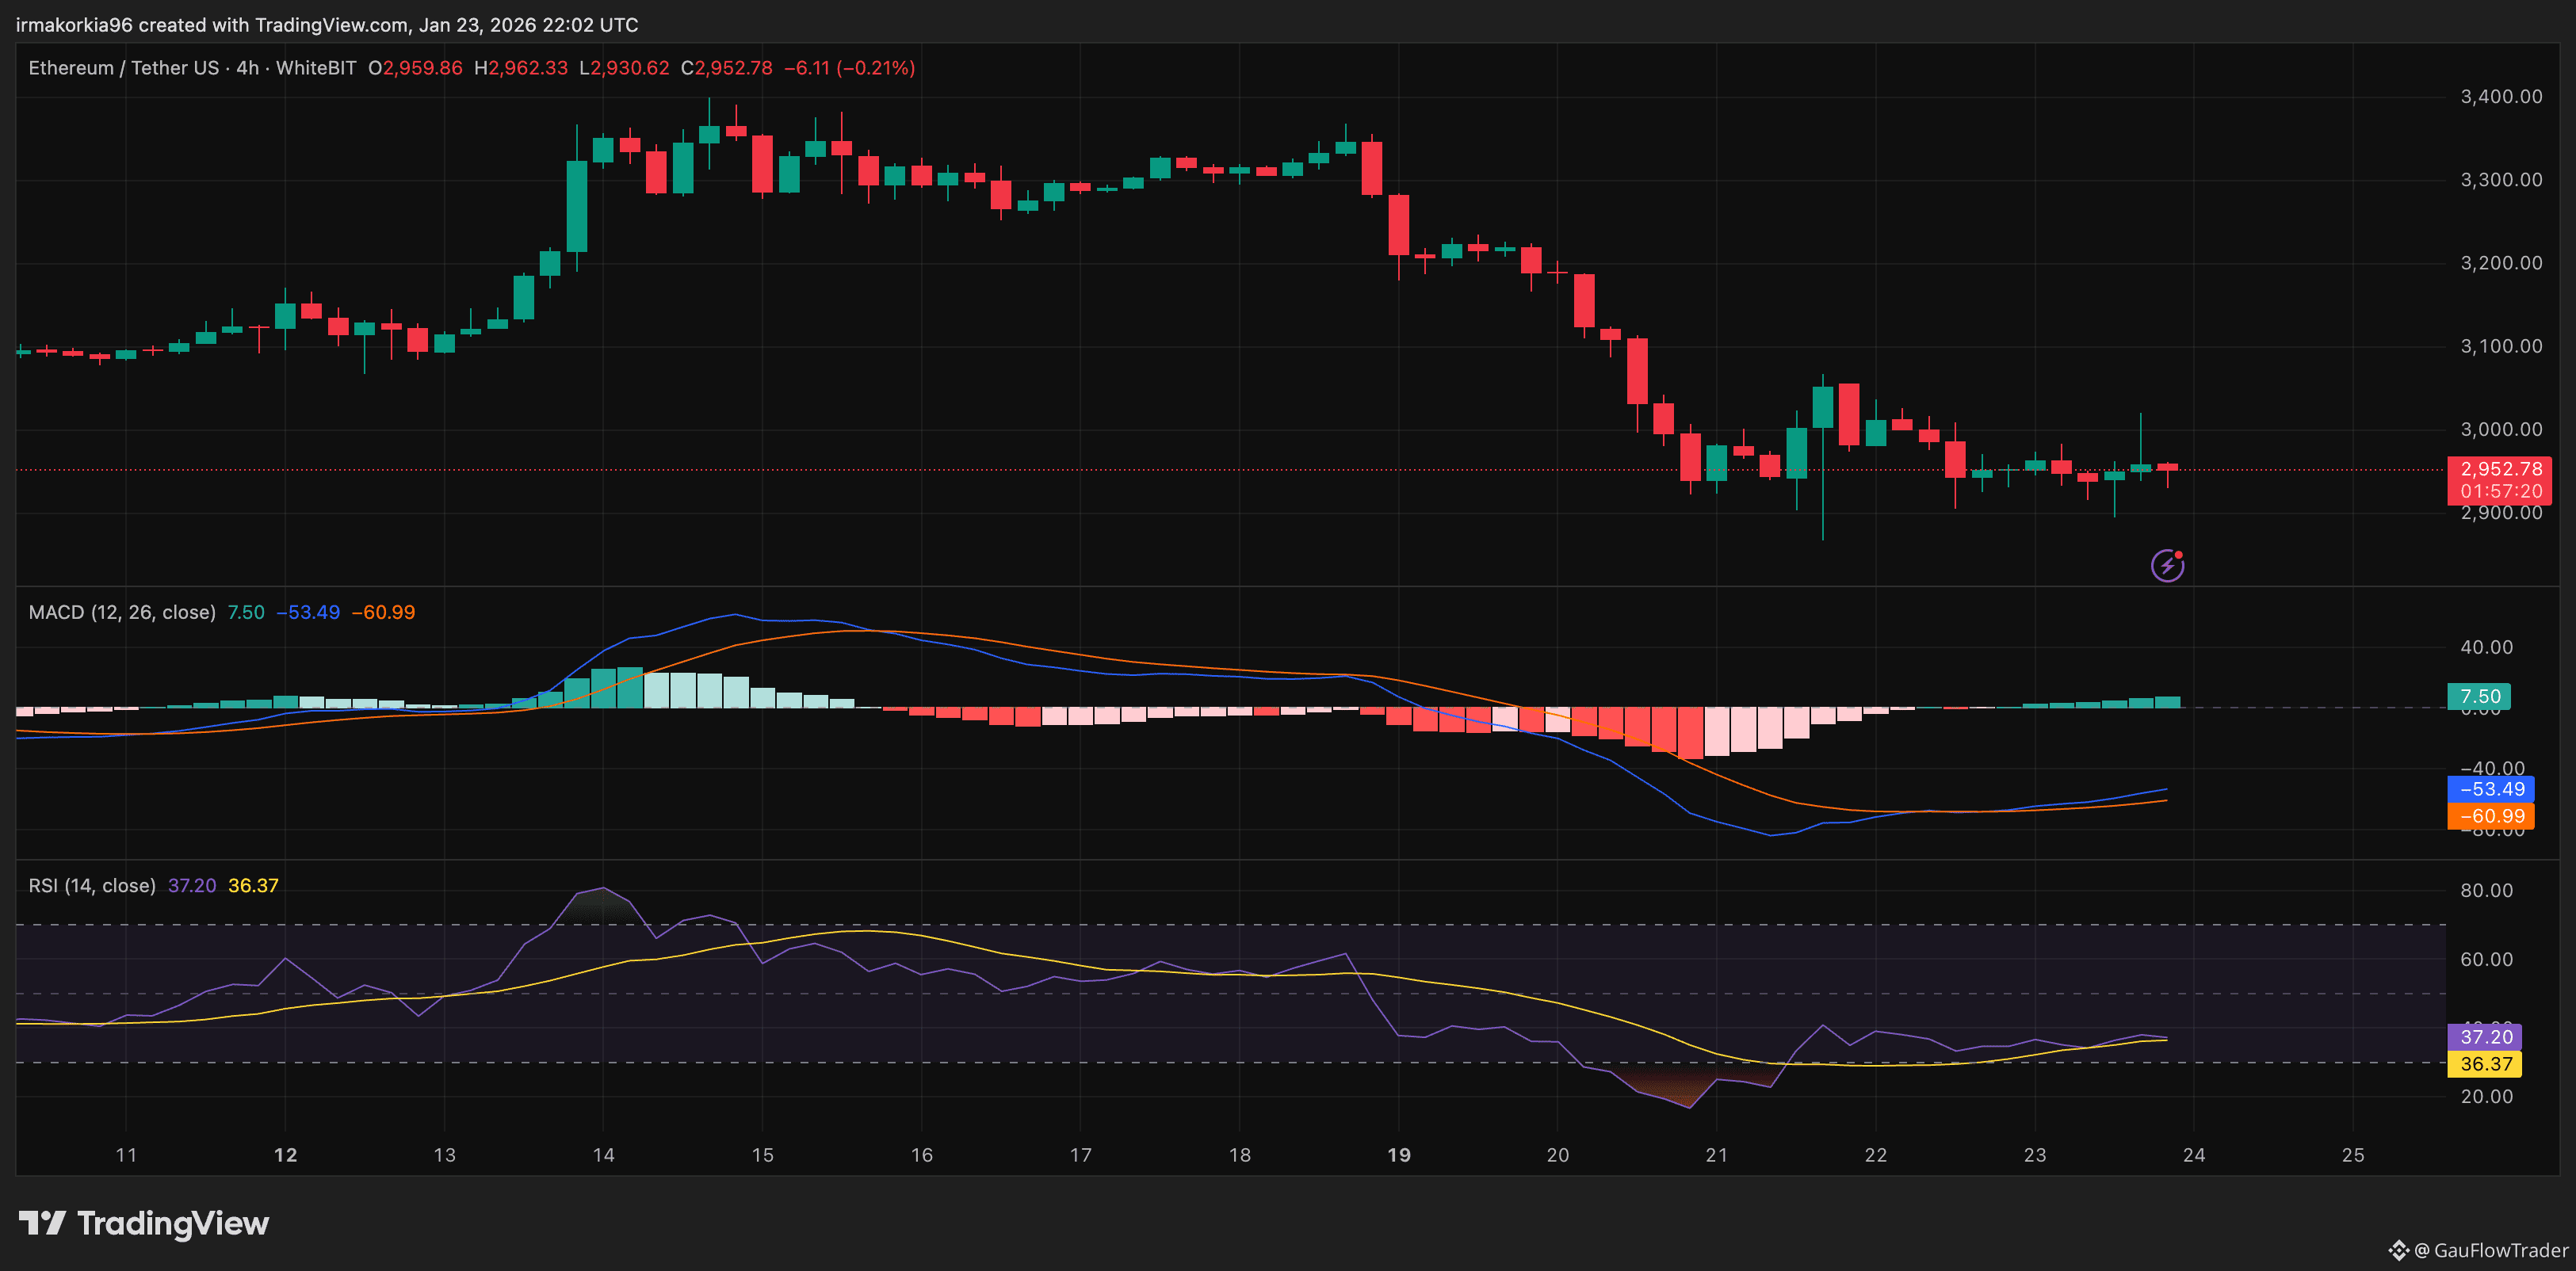
Task: Click the blue -53.49 MACD value tag
Action: point(2491,789)
